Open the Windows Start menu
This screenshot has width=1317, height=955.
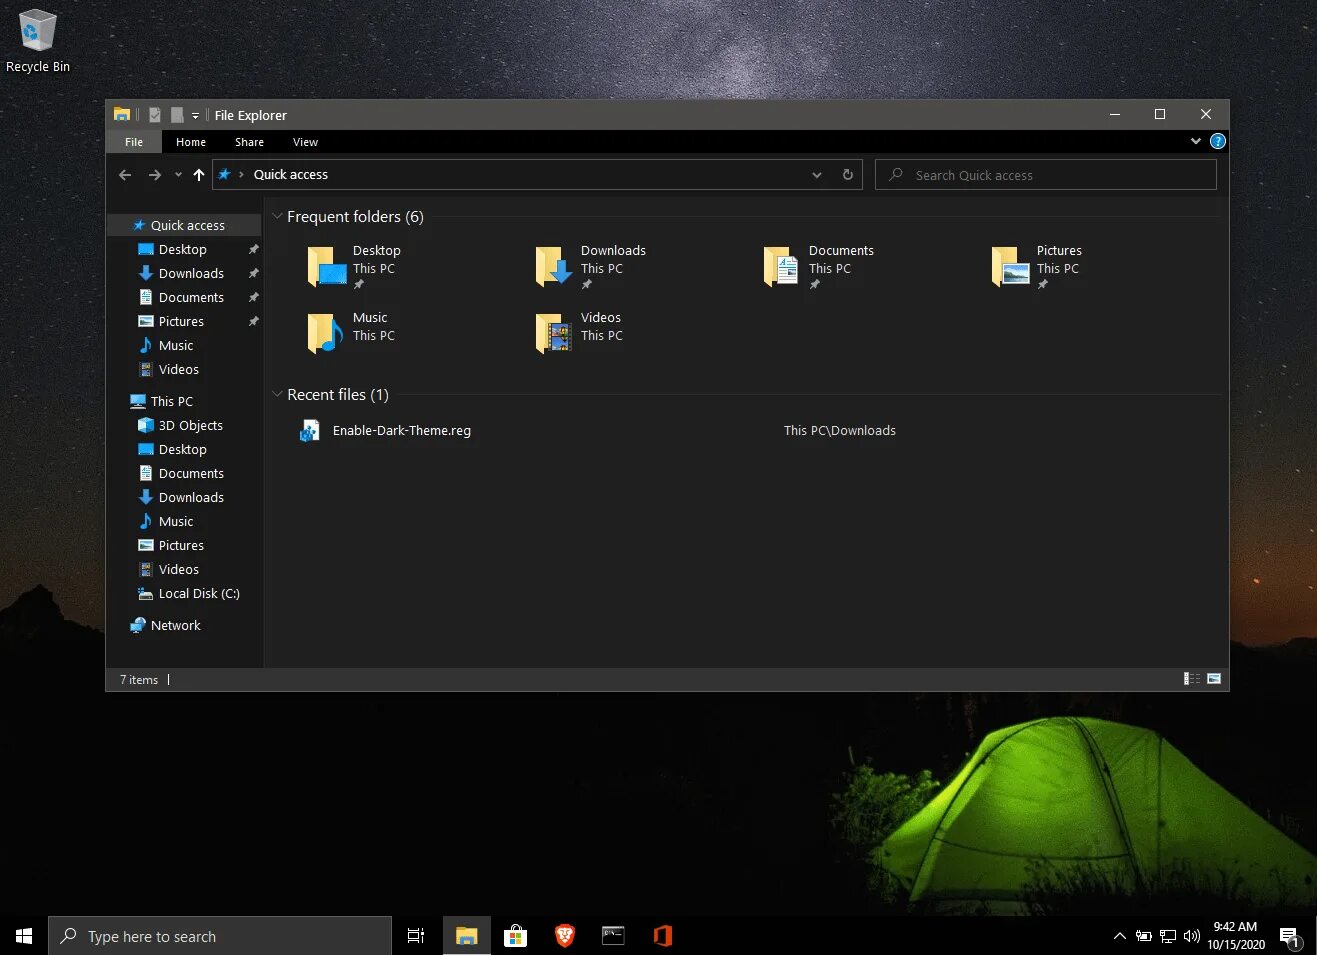24,936
